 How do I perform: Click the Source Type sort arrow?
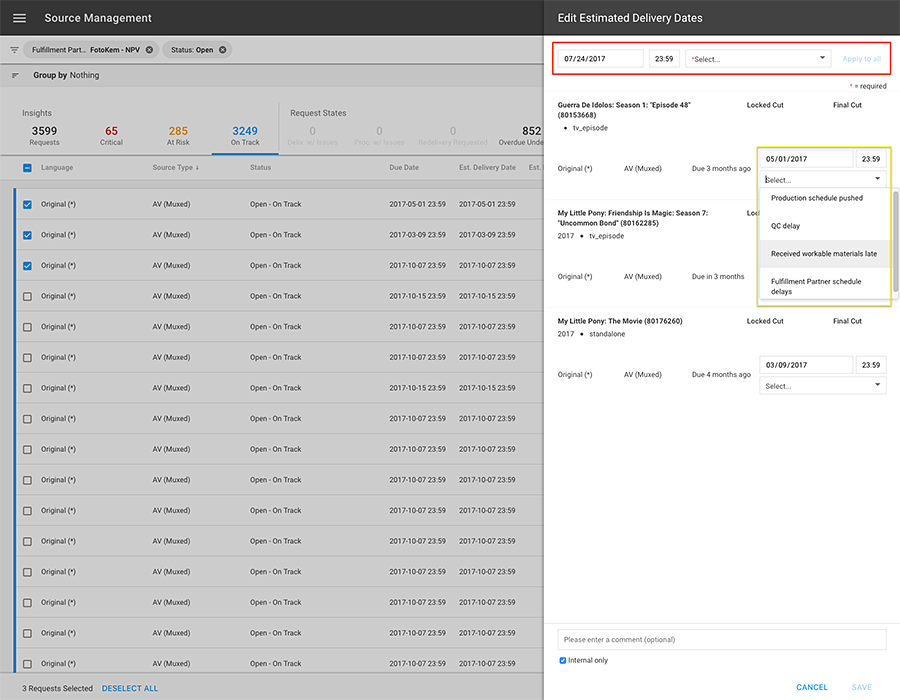point(197,168)
